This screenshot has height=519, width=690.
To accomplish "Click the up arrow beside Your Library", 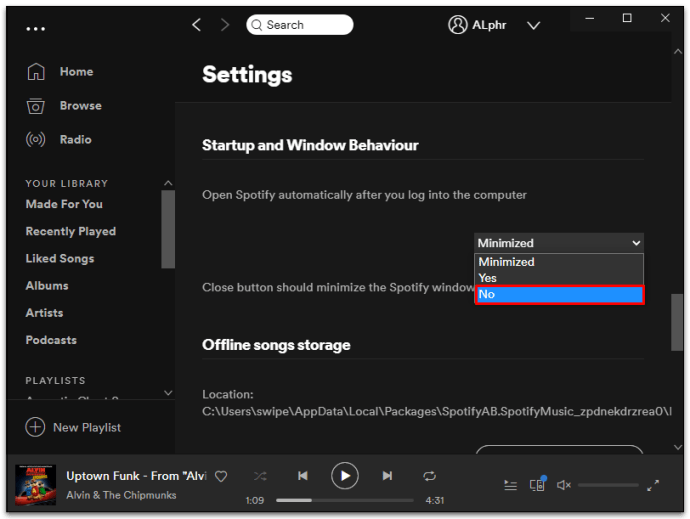I will (168, 183).
